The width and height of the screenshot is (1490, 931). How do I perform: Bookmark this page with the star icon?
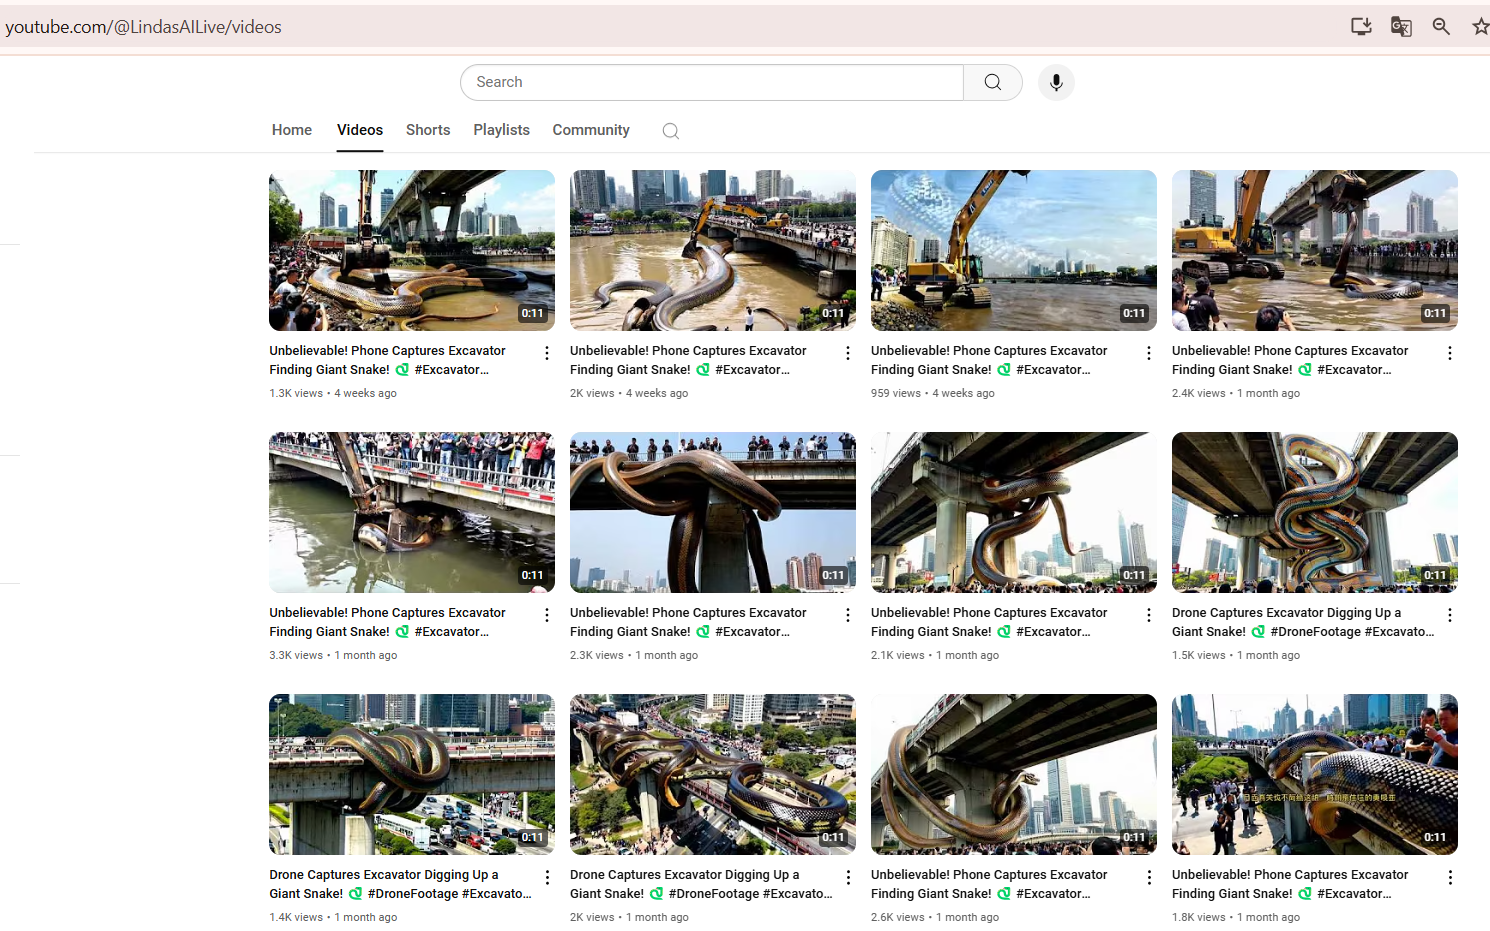(1480, 27)
